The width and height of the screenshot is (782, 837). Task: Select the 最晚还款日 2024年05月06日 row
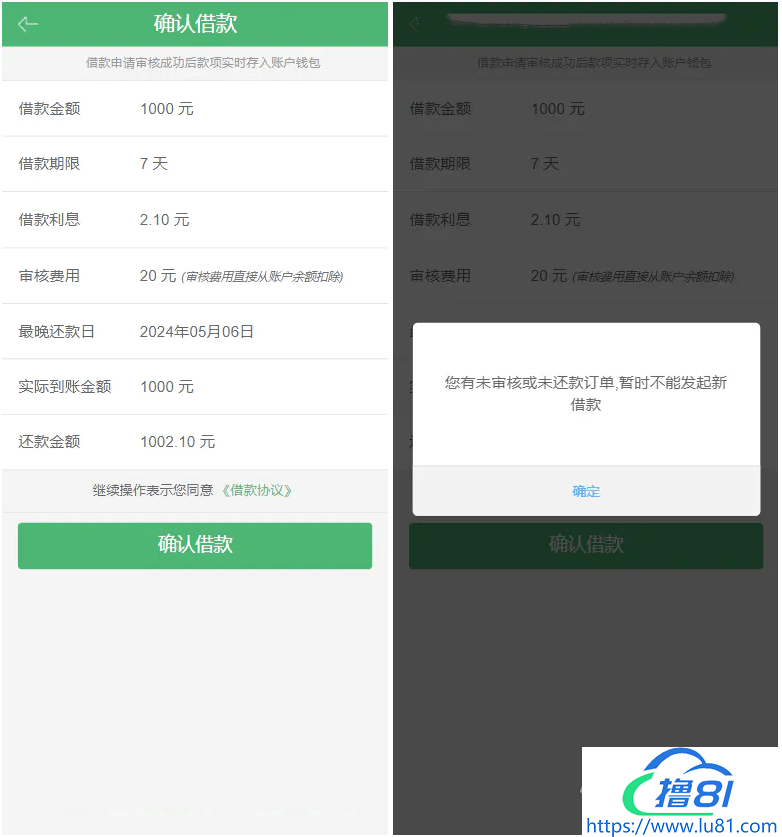195,331
